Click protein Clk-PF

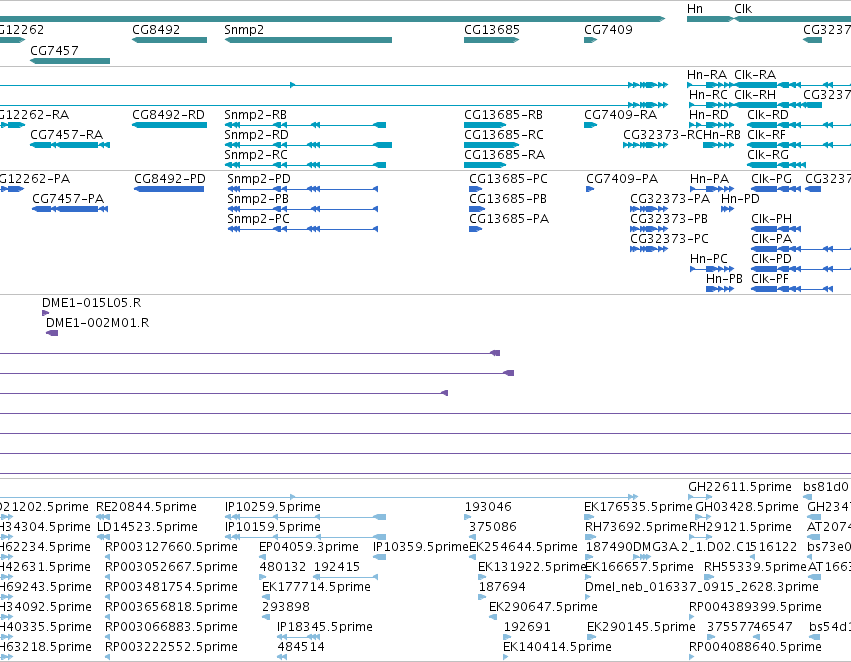pyautogui.click(x=770, y=279)
